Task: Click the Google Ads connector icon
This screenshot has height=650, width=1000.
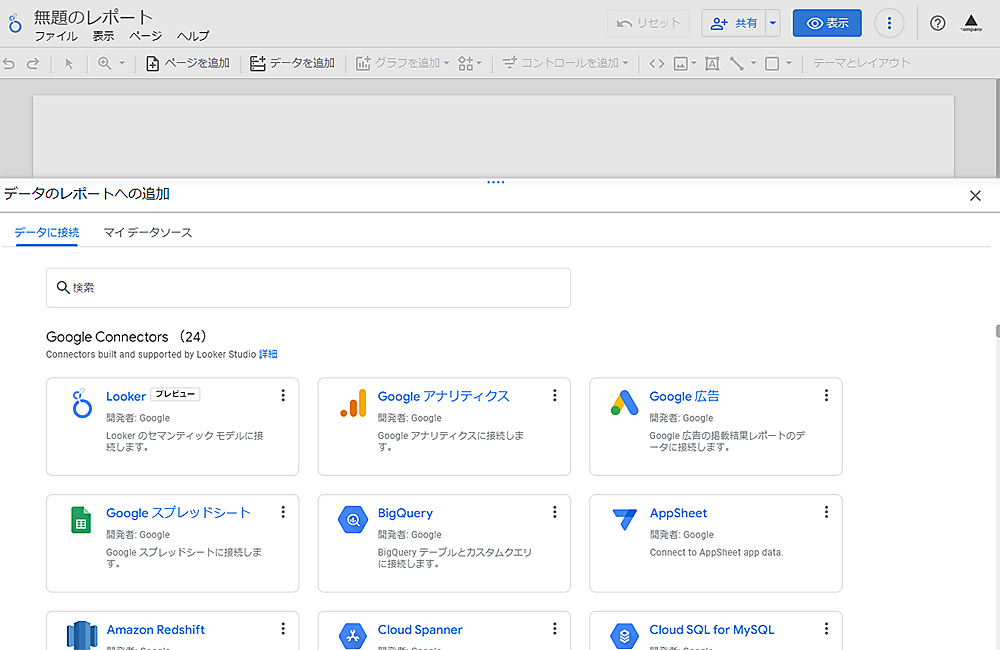Action: (624, 403)
